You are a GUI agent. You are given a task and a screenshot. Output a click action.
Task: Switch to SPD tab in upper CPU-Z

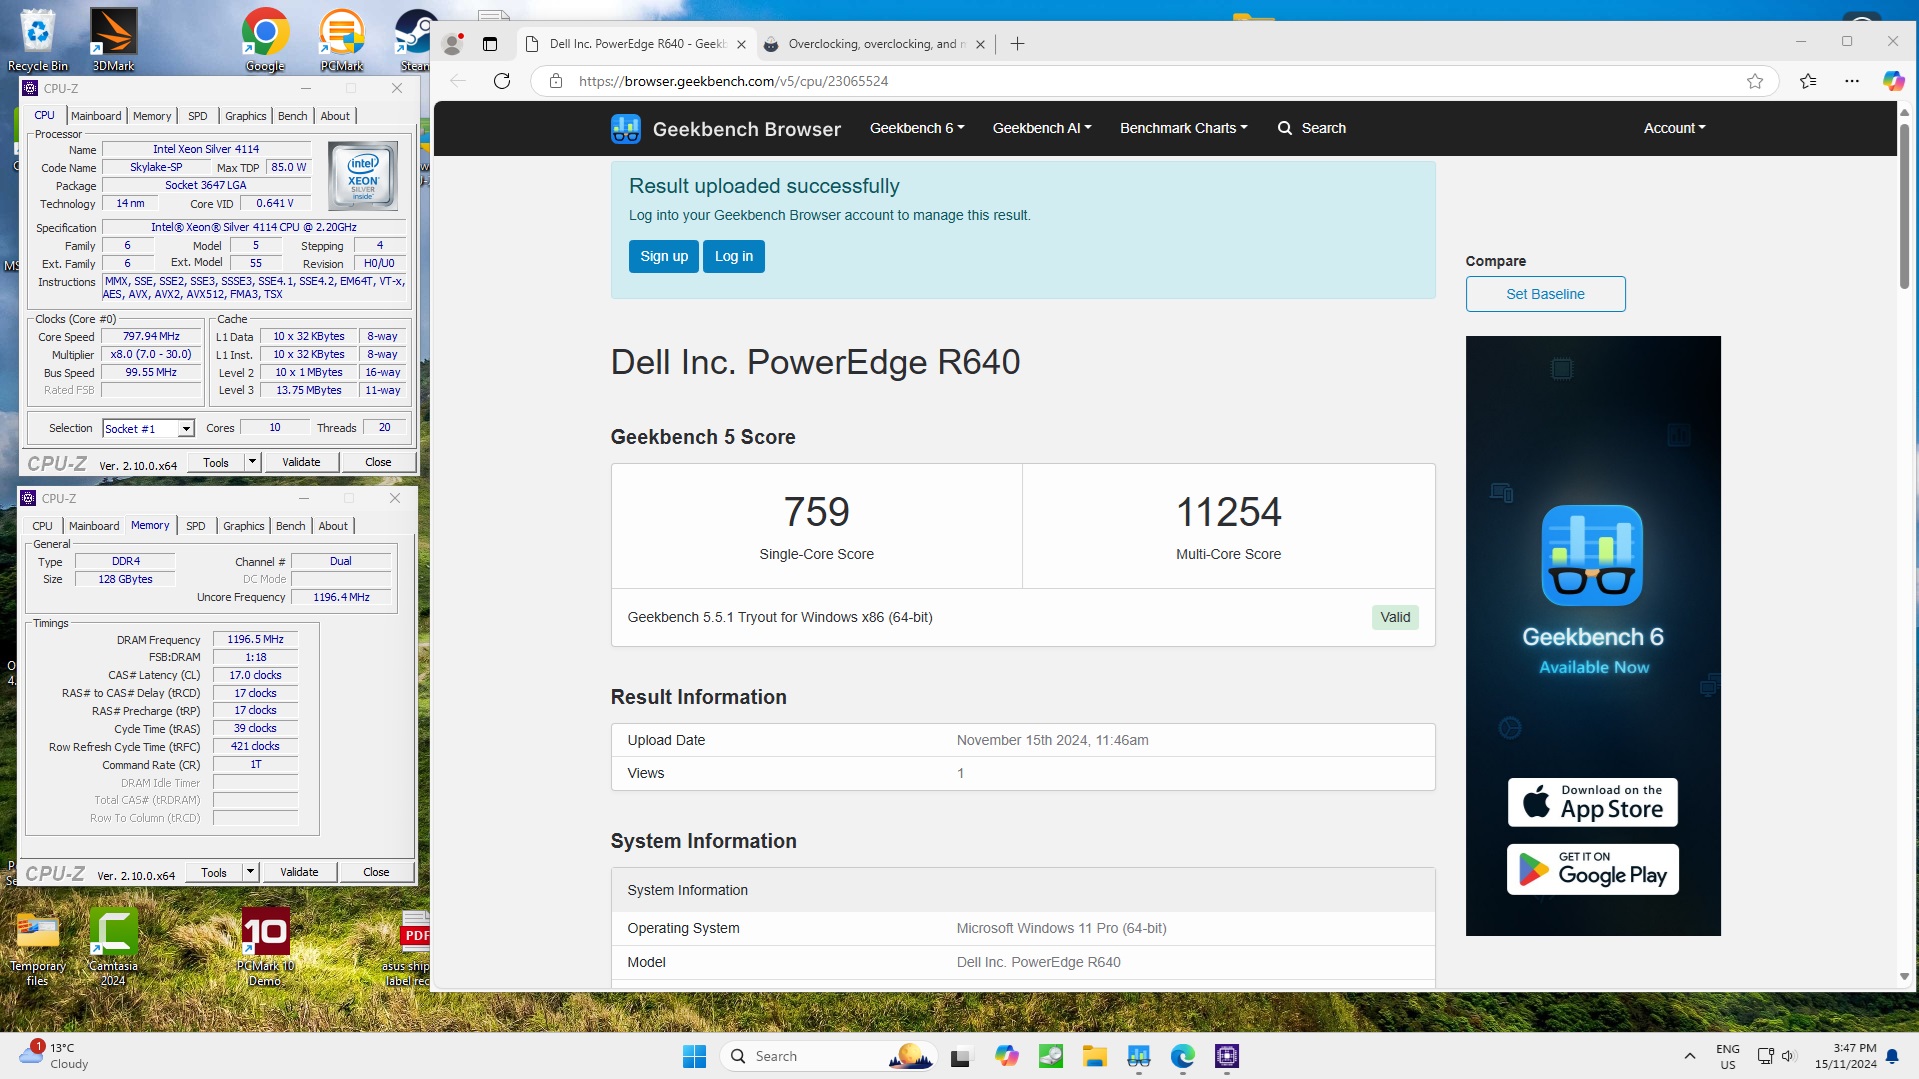click(x=198, y=116)
